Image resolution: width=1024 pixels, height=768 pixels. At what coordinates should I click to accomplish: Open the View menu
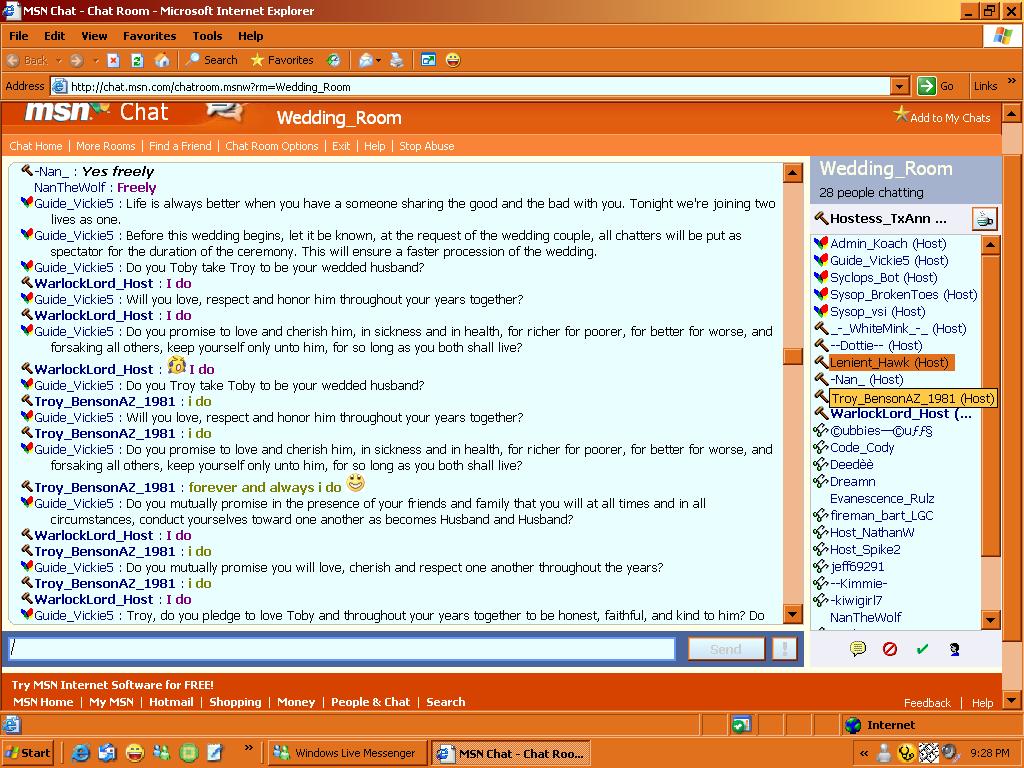[94, 36]
